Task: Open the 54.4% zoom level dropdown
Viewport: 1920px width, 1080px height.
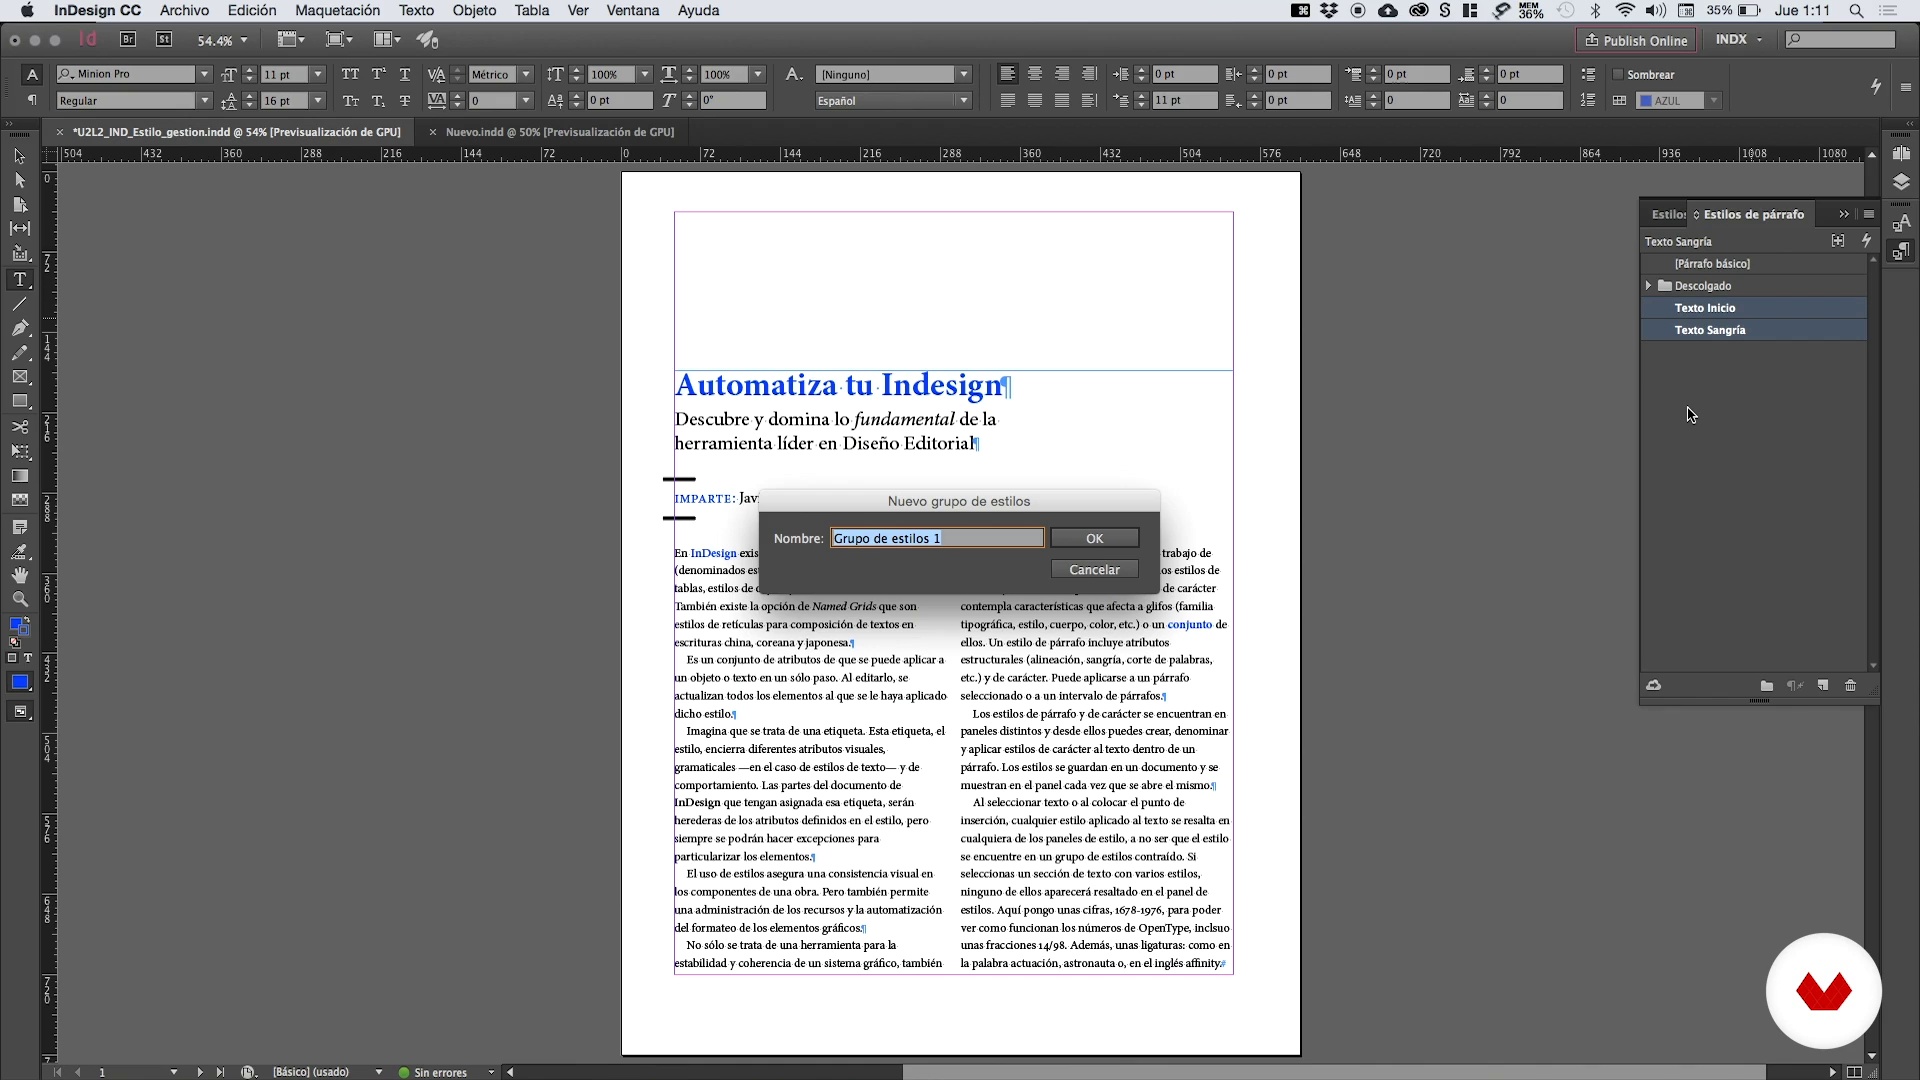Action: click(244, 40)
